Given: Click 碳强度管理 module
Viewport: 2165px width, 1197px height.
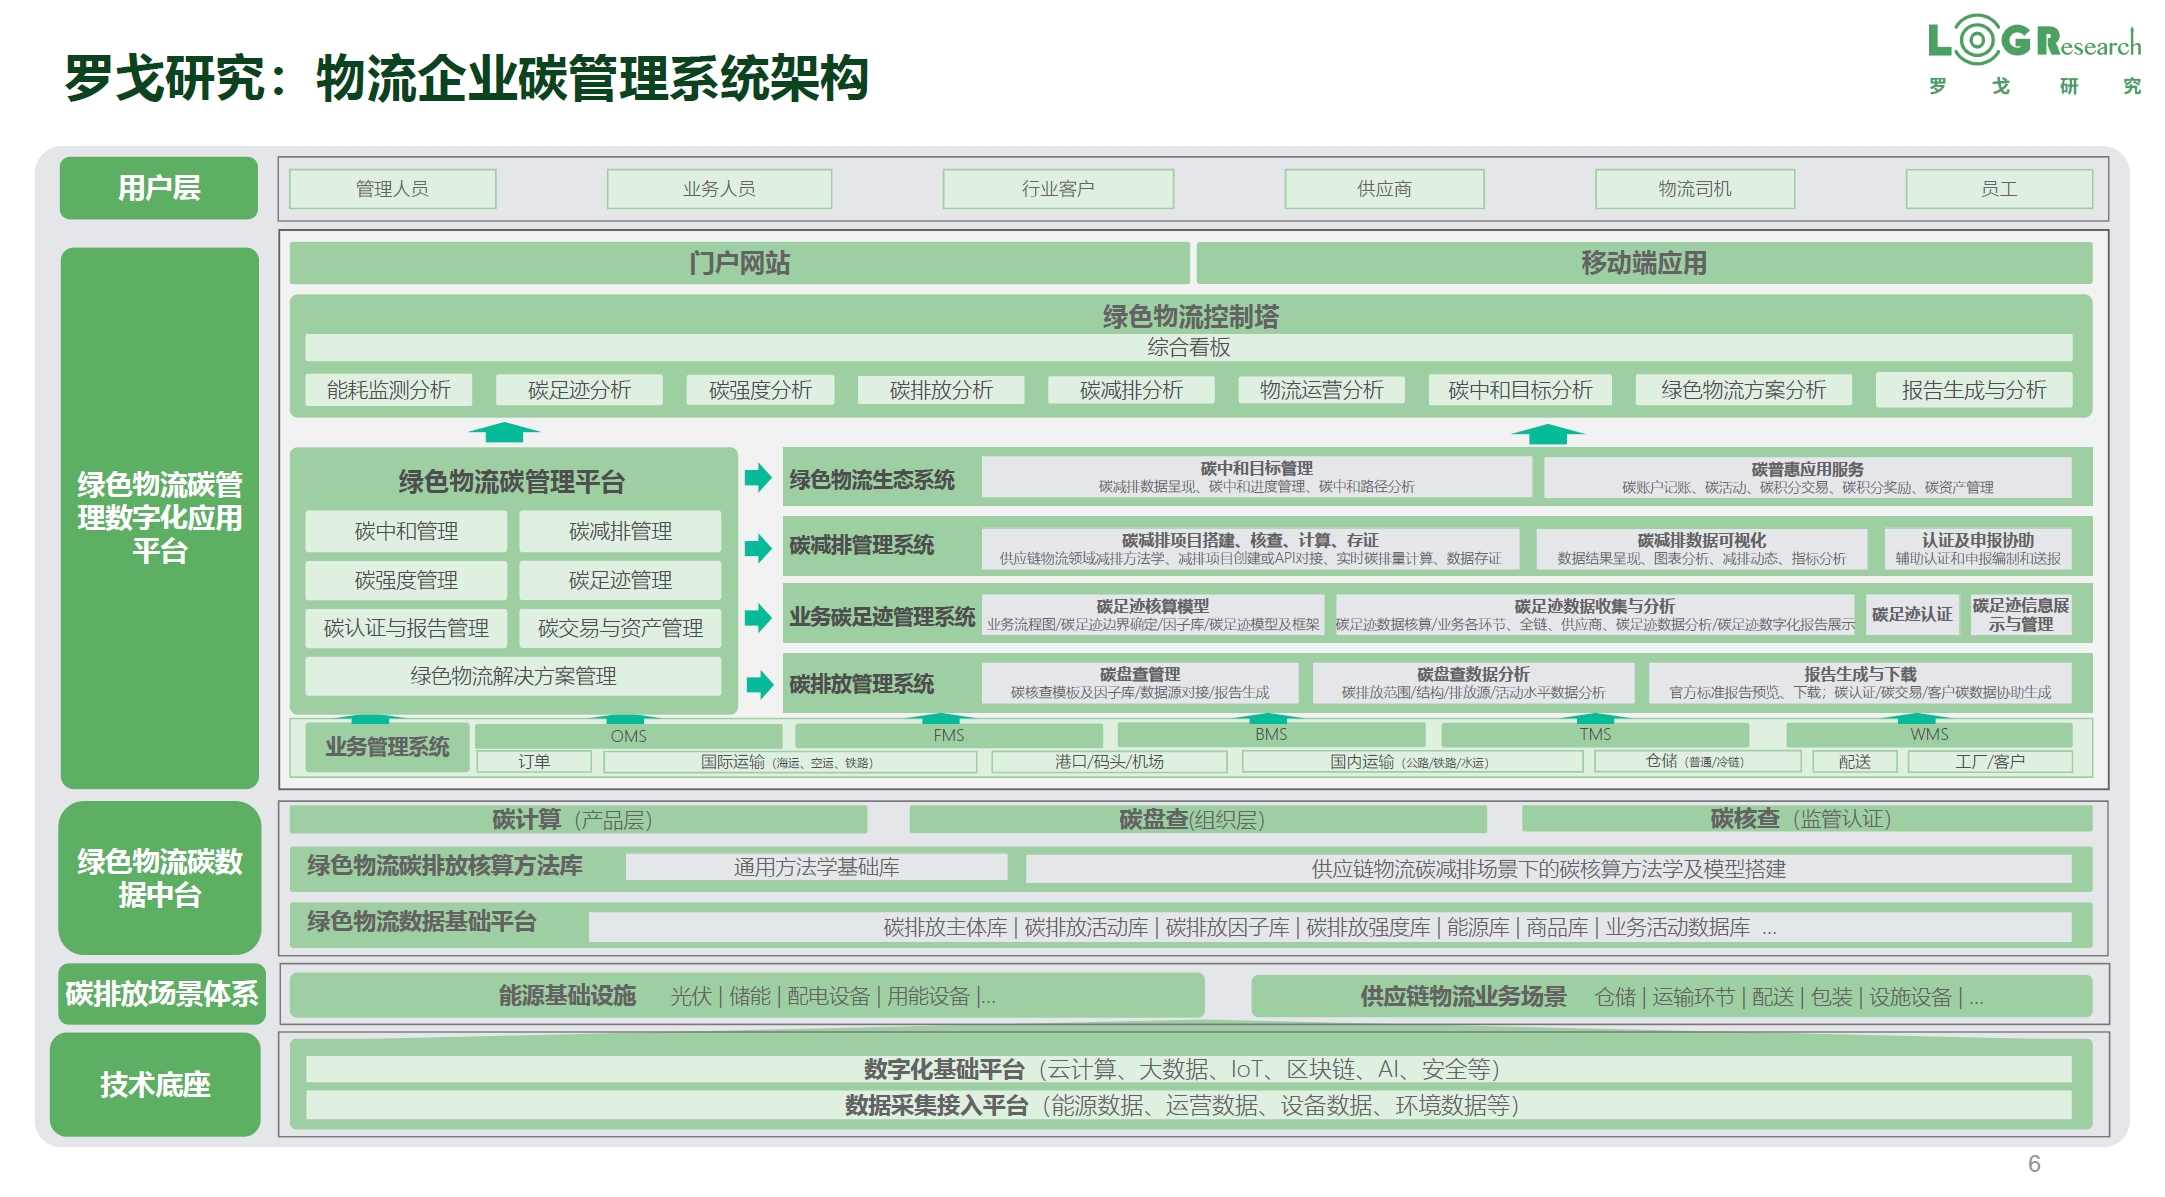Looking at the screenshot, I should [x=406, y=580].
